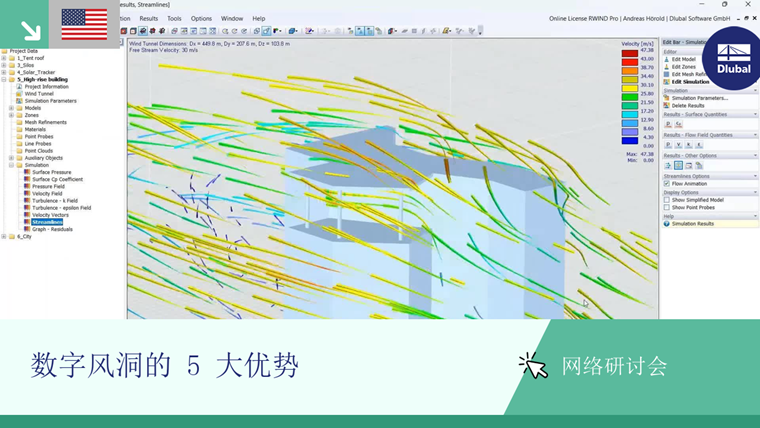Click the Surface Pressure 'p' result icon
This screenshot has height=428, width=760.
click(x=668, y=124)
